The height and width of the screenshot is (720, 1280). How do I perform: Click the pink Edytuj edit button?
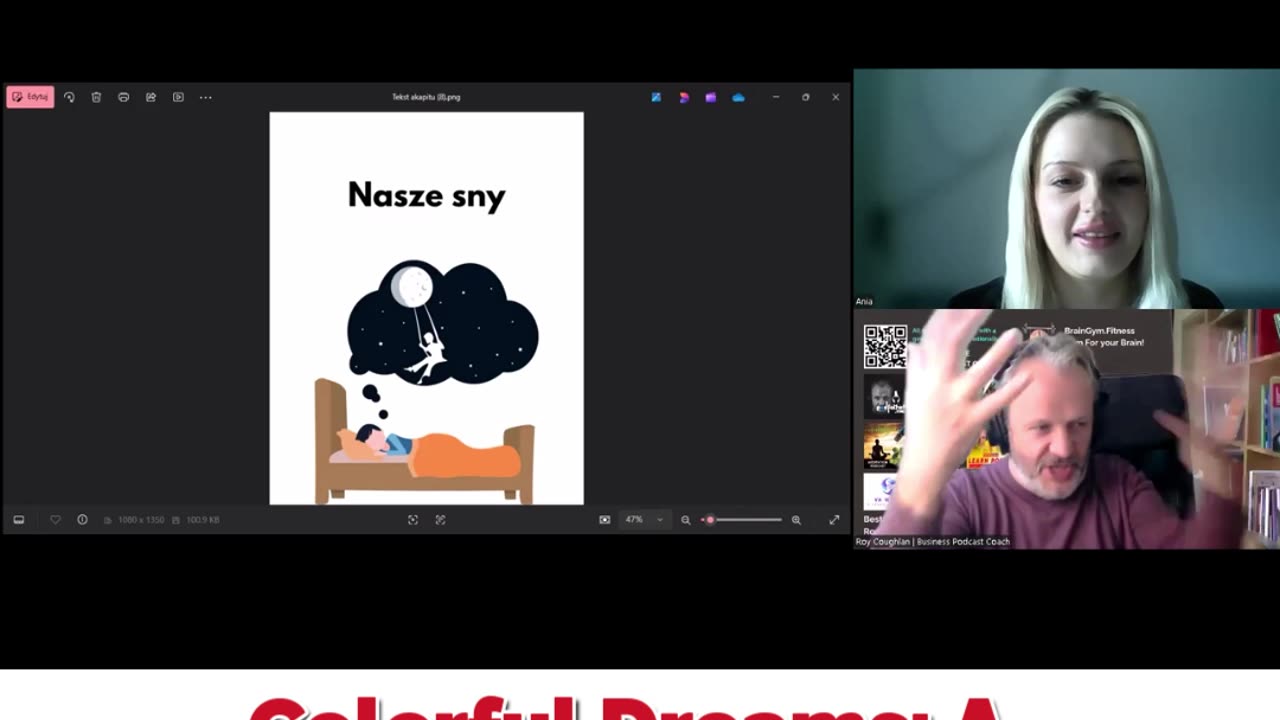point(30,97)
